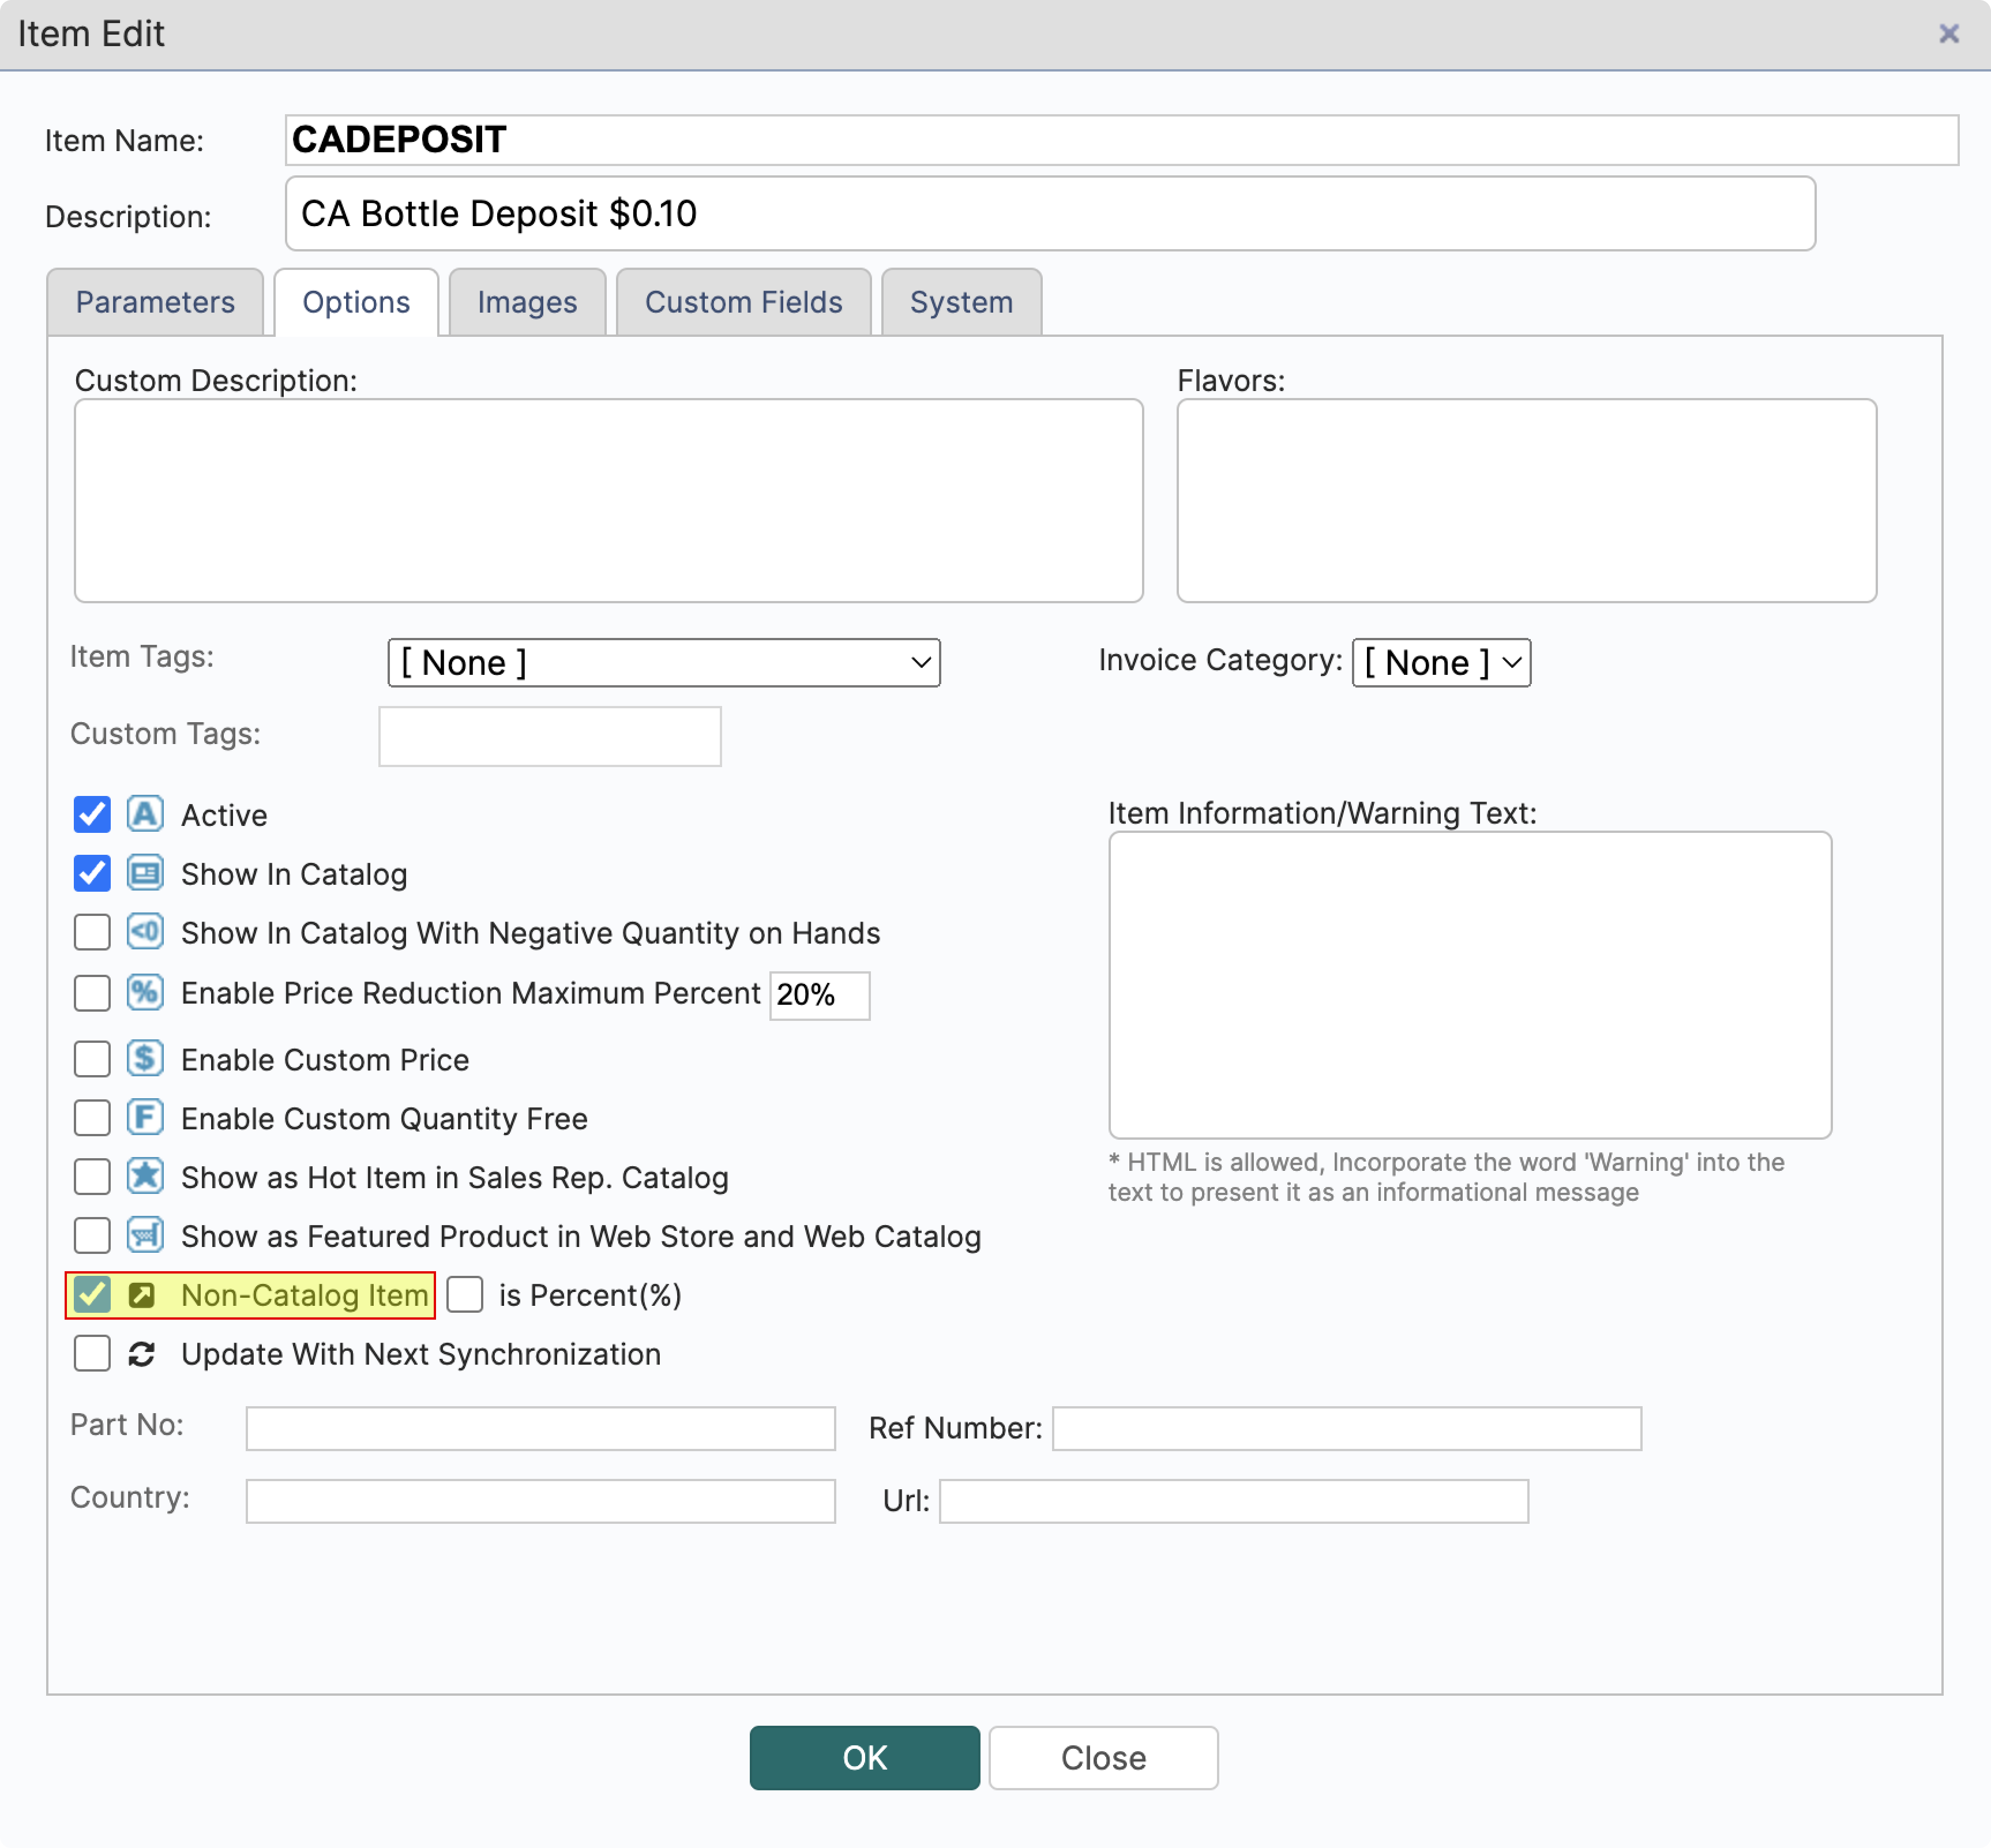Open the Item Tags dropdown
This screenshot has width=1991, height=1848.
(663, 663)
